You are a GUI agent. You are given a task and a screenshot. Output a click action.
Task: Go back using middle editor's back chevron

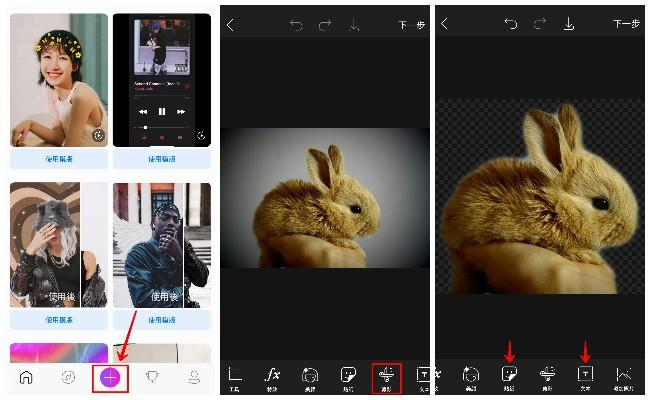[x=231, y=25]
